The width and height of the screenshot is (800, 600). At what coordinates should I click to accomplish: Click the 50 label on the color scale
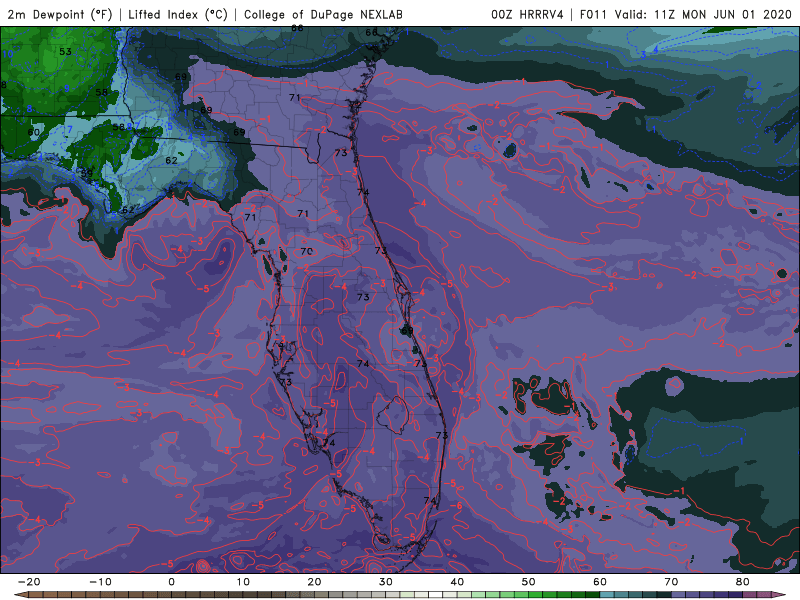(x=529, y=582)
